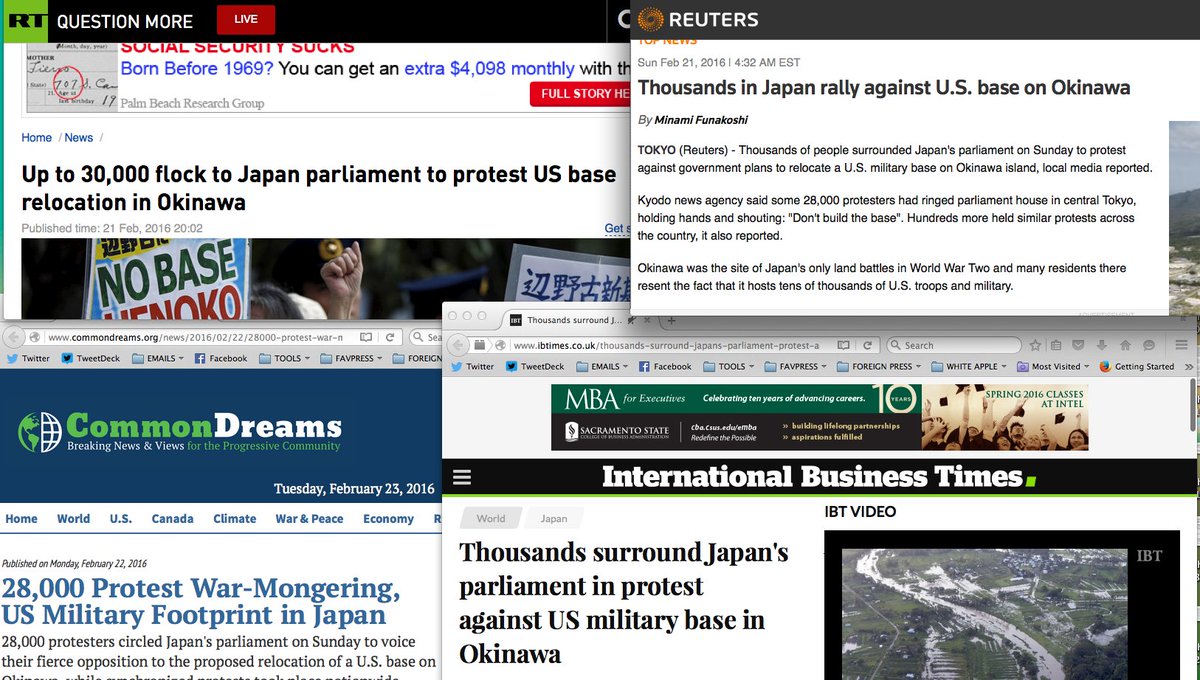Screen dimensions: 1200x680
Task: Open TweetDeck bookmark in the CommonDreams window
Action: (91, 358)
